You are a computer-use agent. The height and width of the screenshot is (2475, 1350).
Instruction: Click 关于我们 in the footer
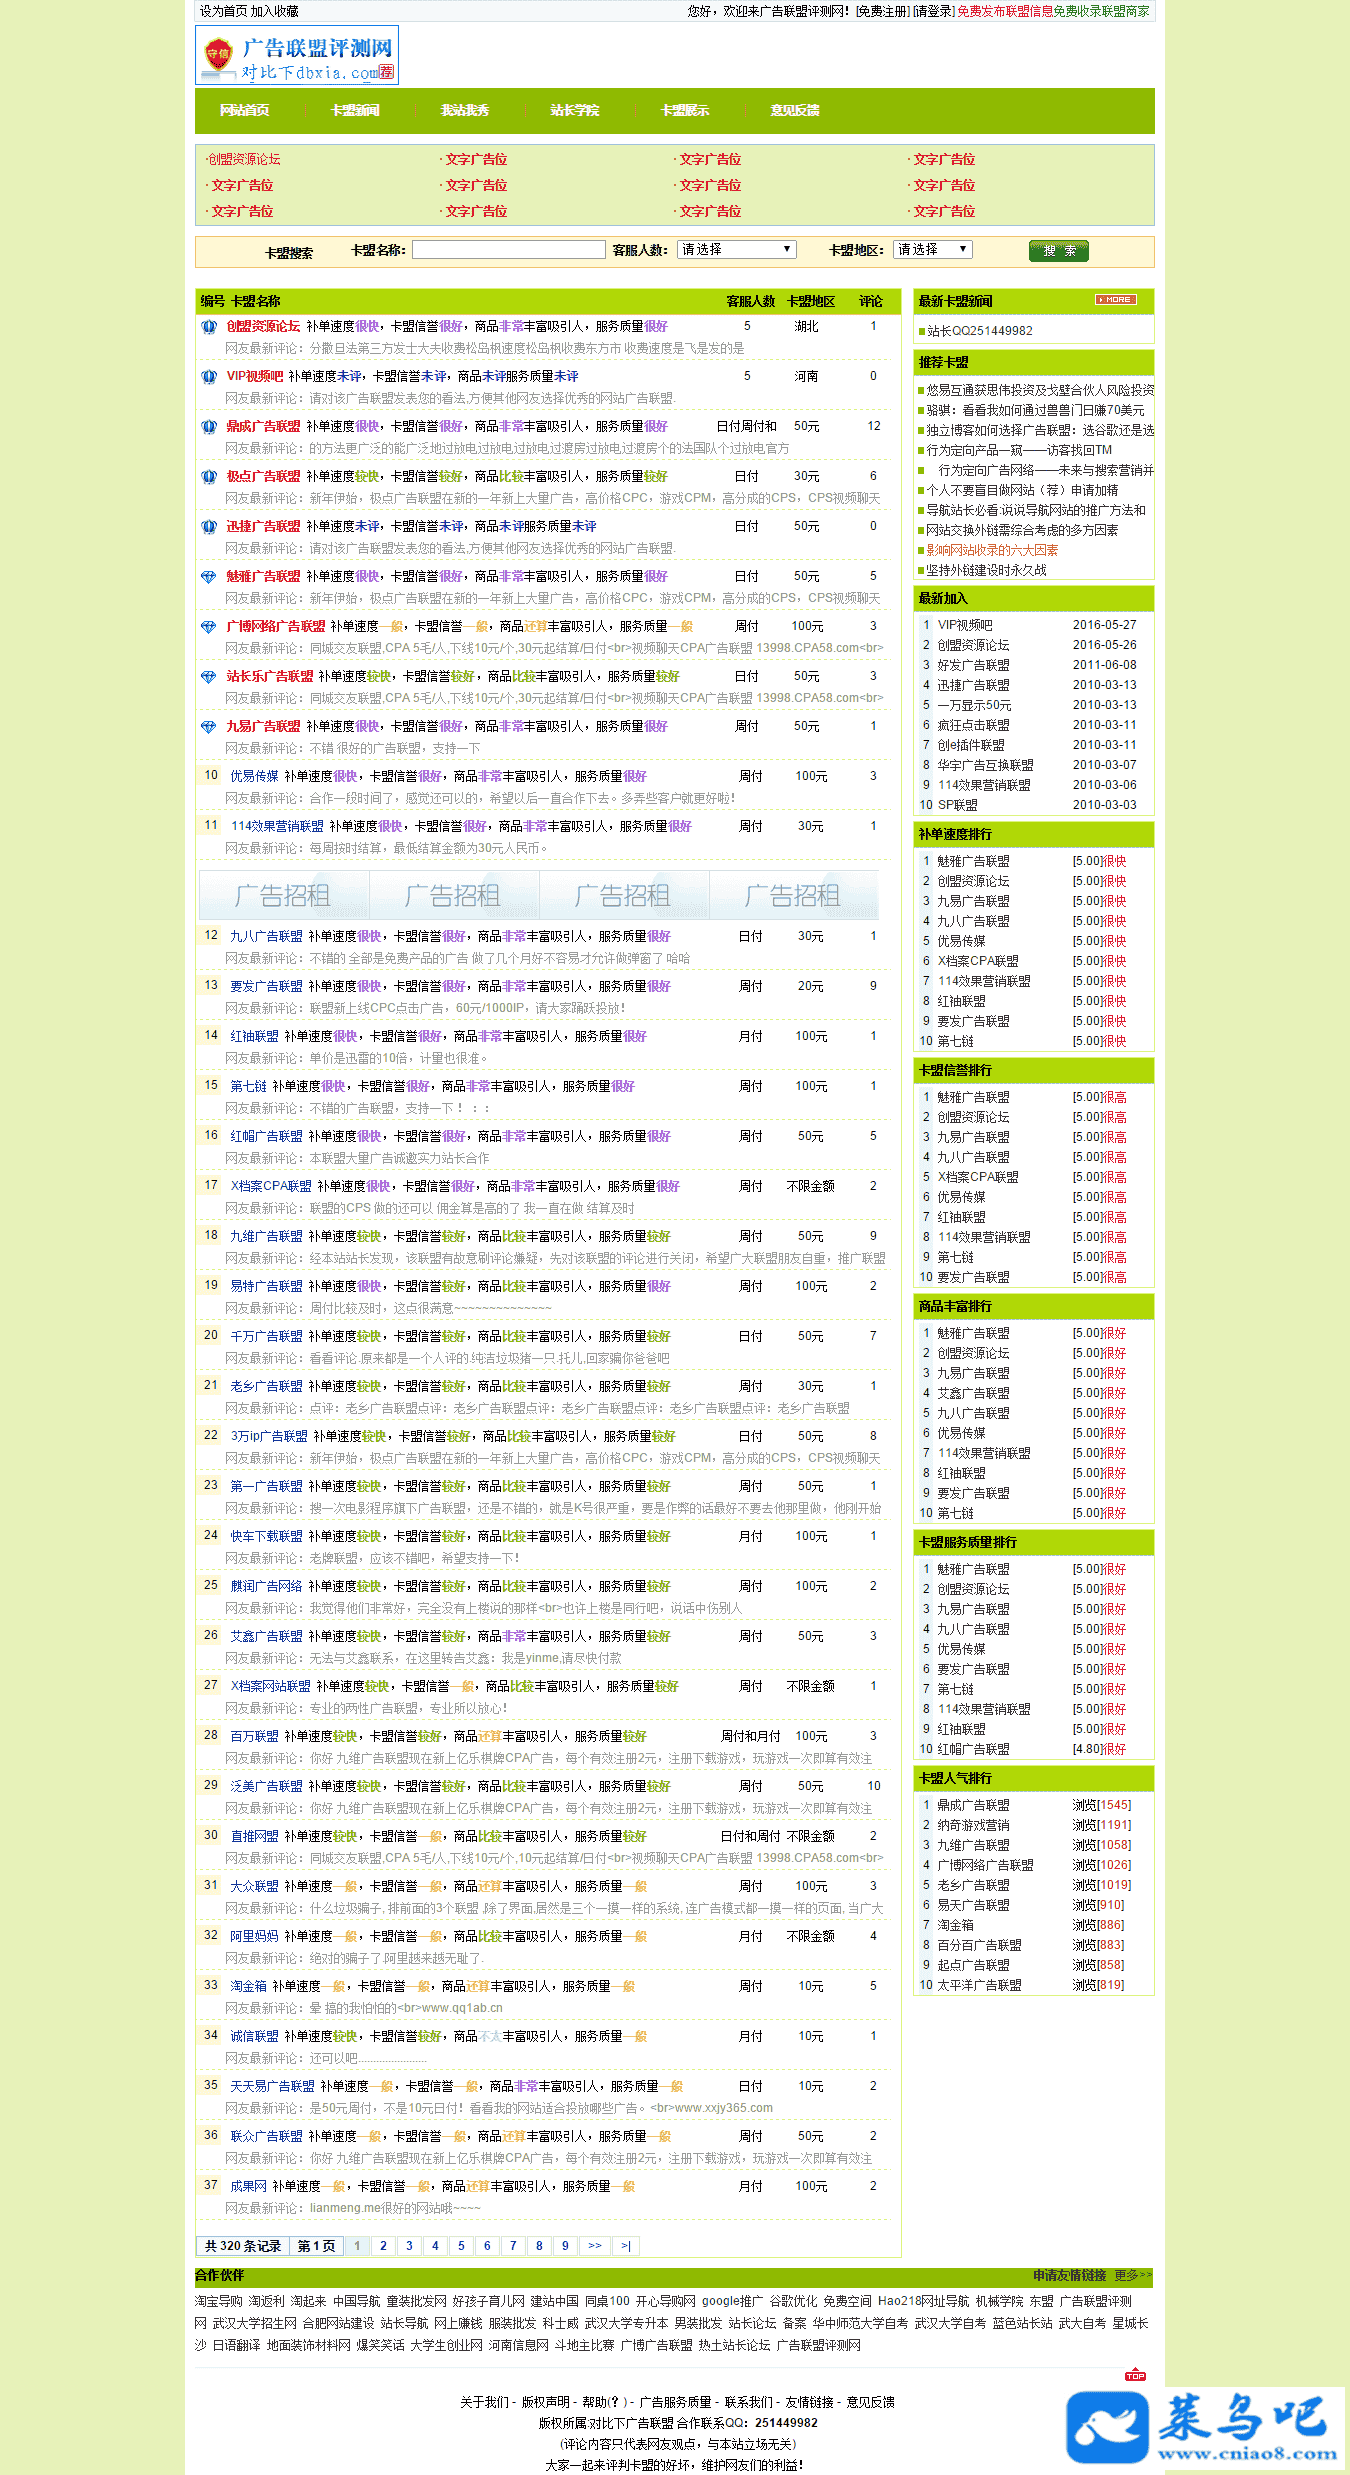click(484, 2402)
